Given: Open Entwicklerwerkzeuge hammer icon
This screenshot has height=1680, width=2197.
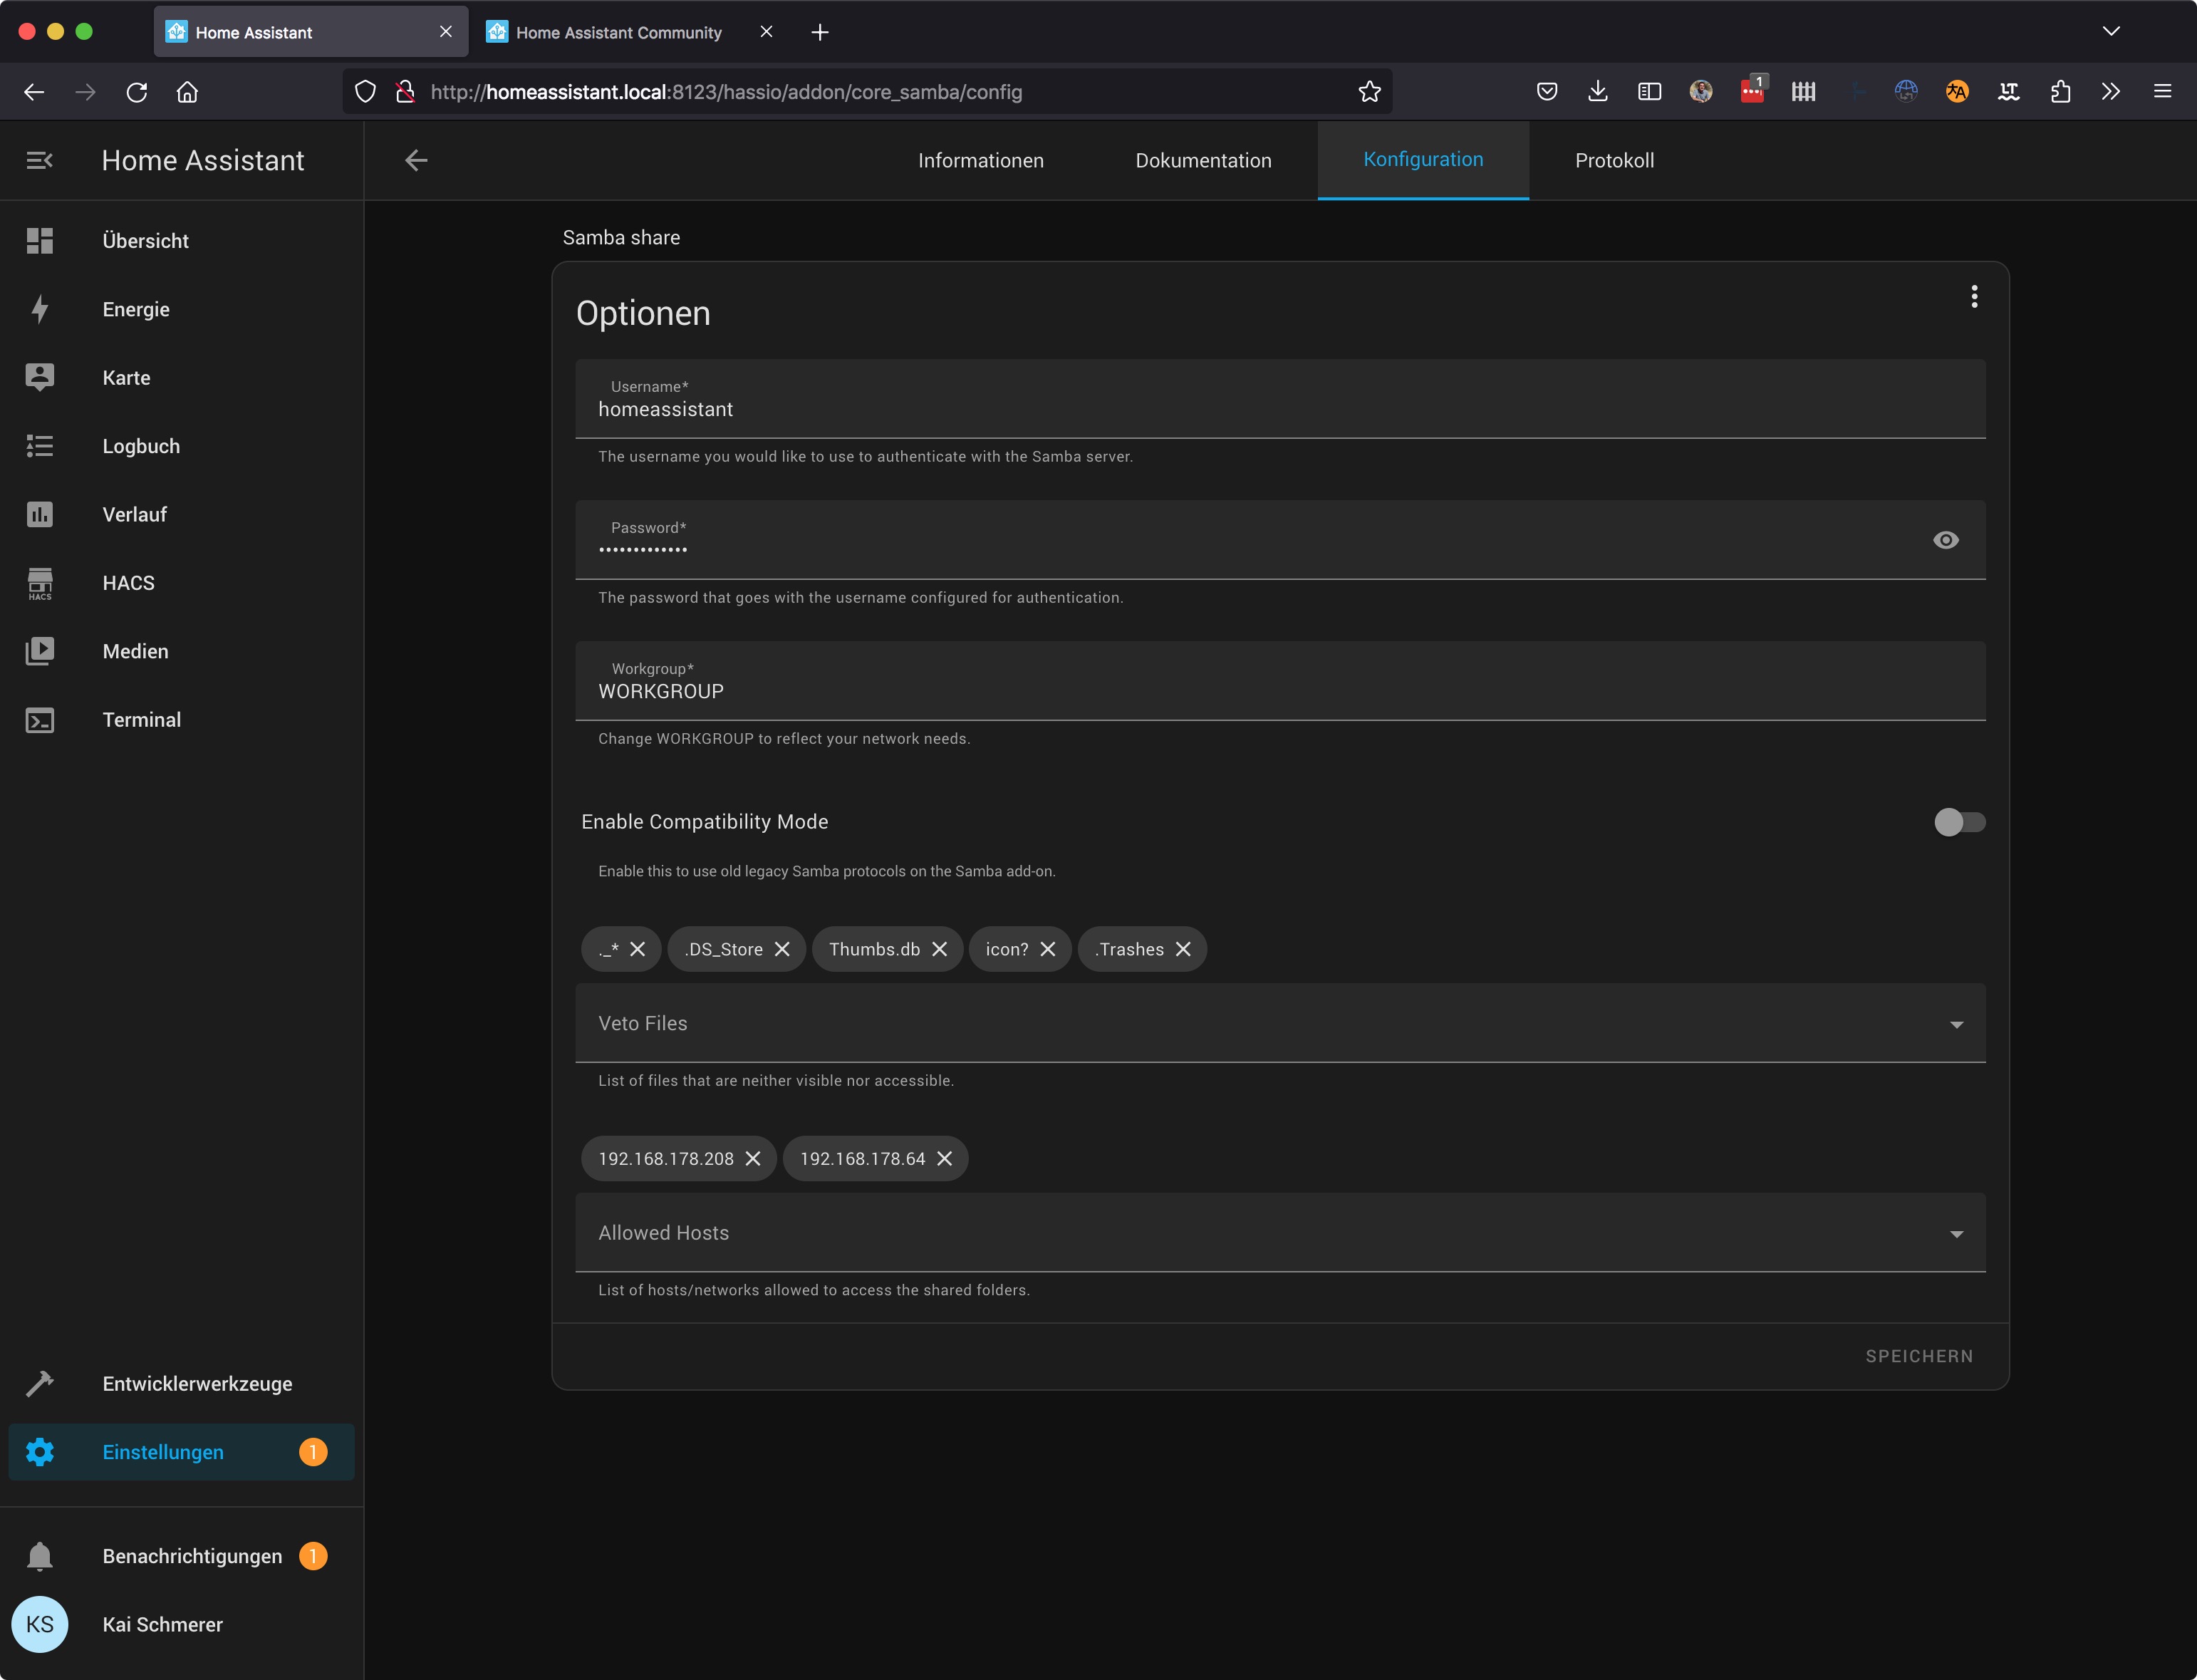Looking at the screenshot, I should (40, 1384).
